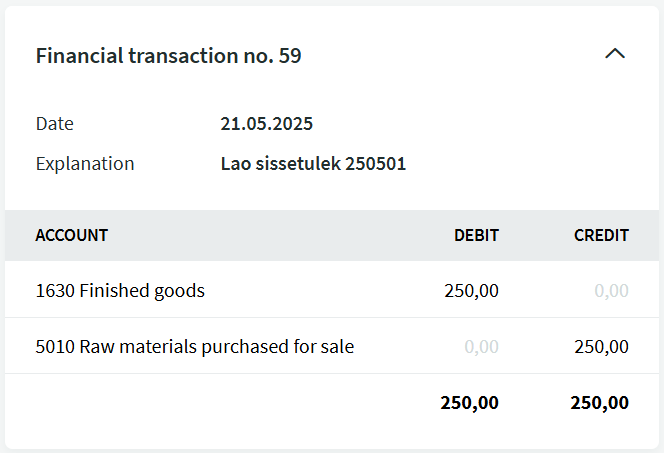Click the ACCOUNT column header
The image size is (664, 453).
coord(72,235)
